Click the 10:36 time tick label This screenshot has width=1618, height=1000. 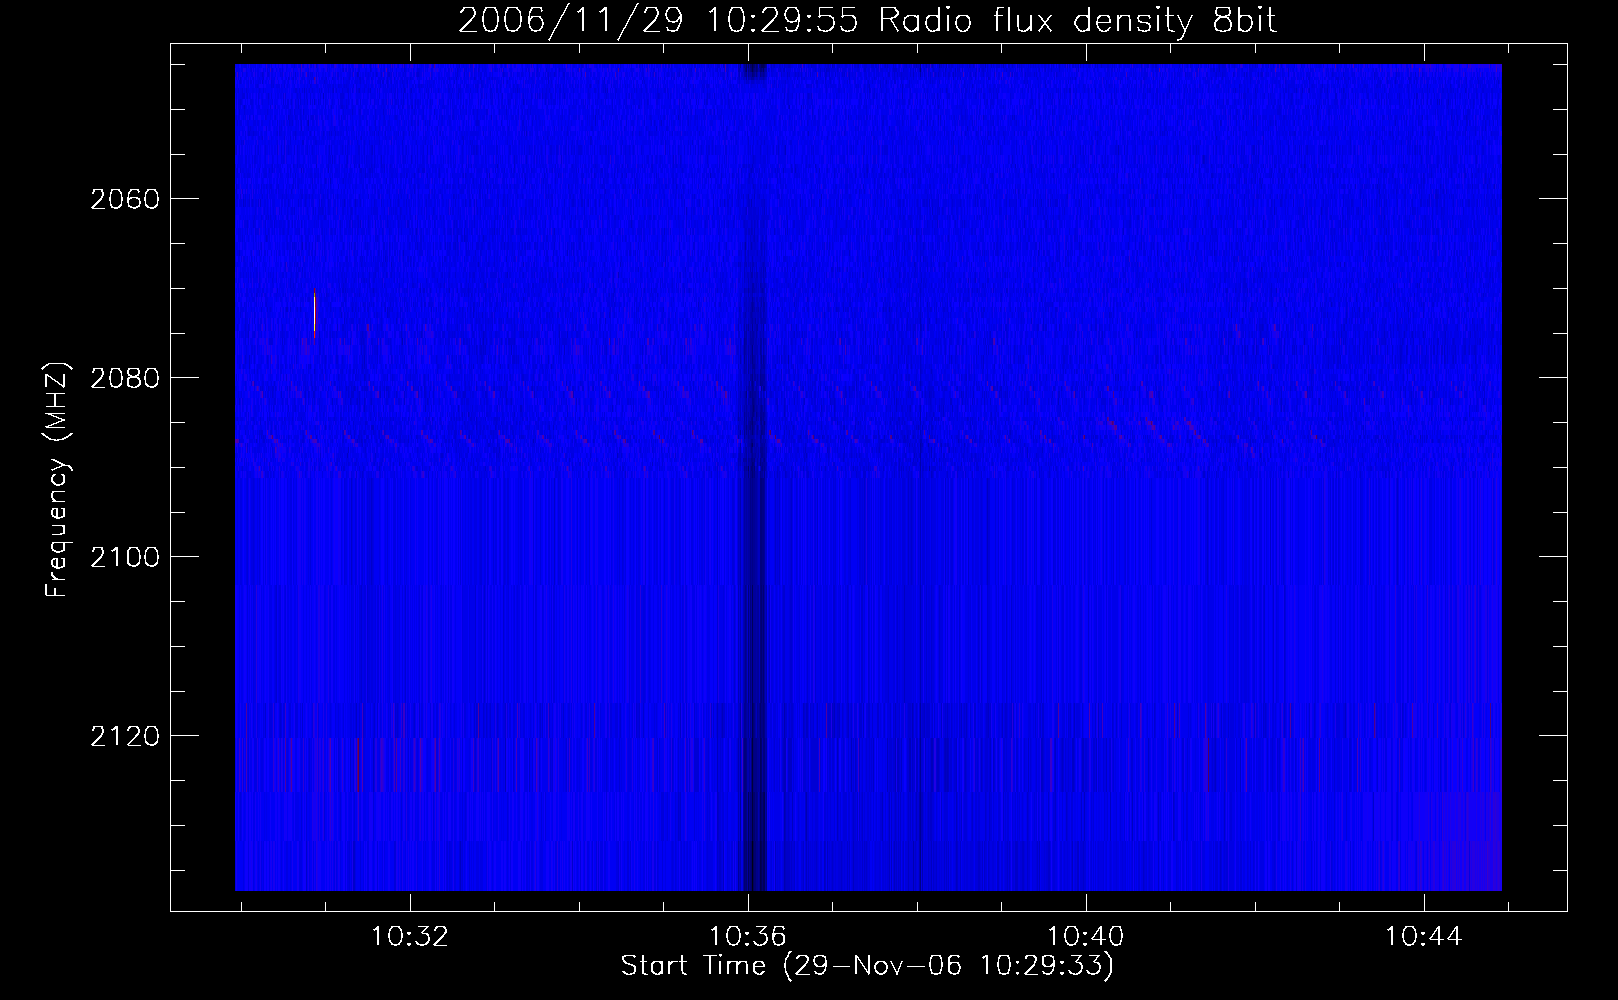748,936
